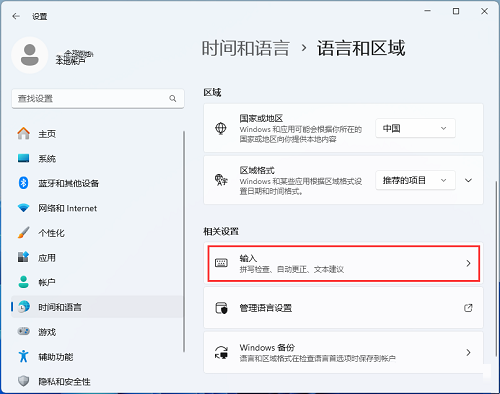This screenshot has width=500, height=394.
Task: Click the 辅助功能 accessibility icon
Action: (x=23, y=356)
